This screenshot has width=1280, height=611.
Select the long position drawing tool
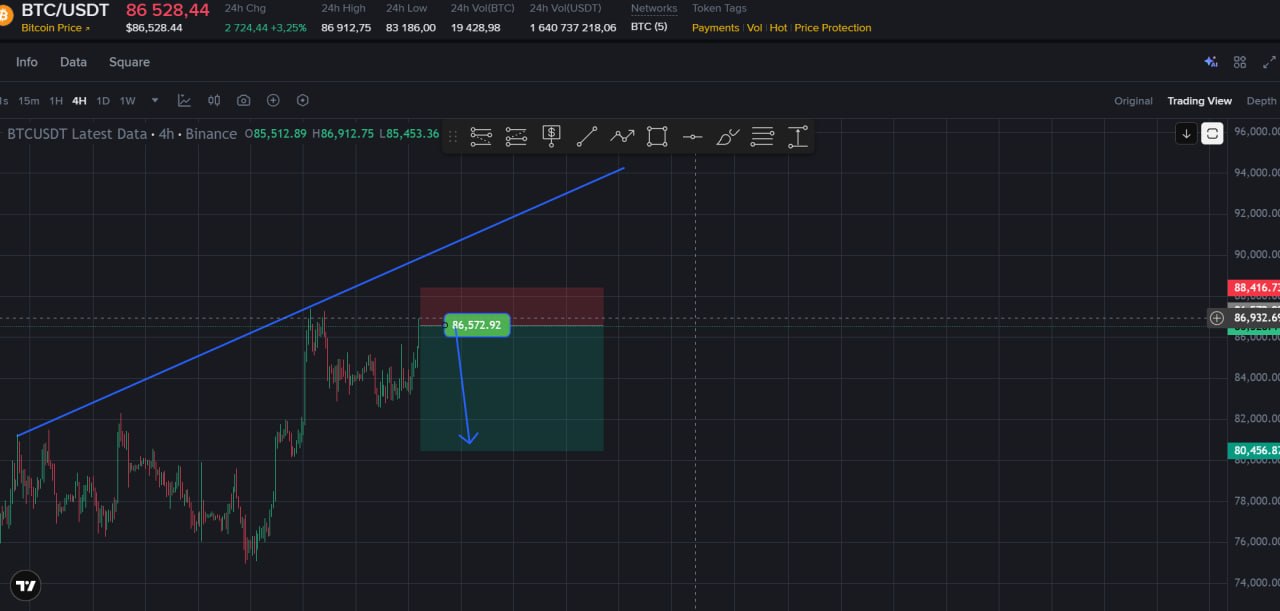(x=481, y=137)
